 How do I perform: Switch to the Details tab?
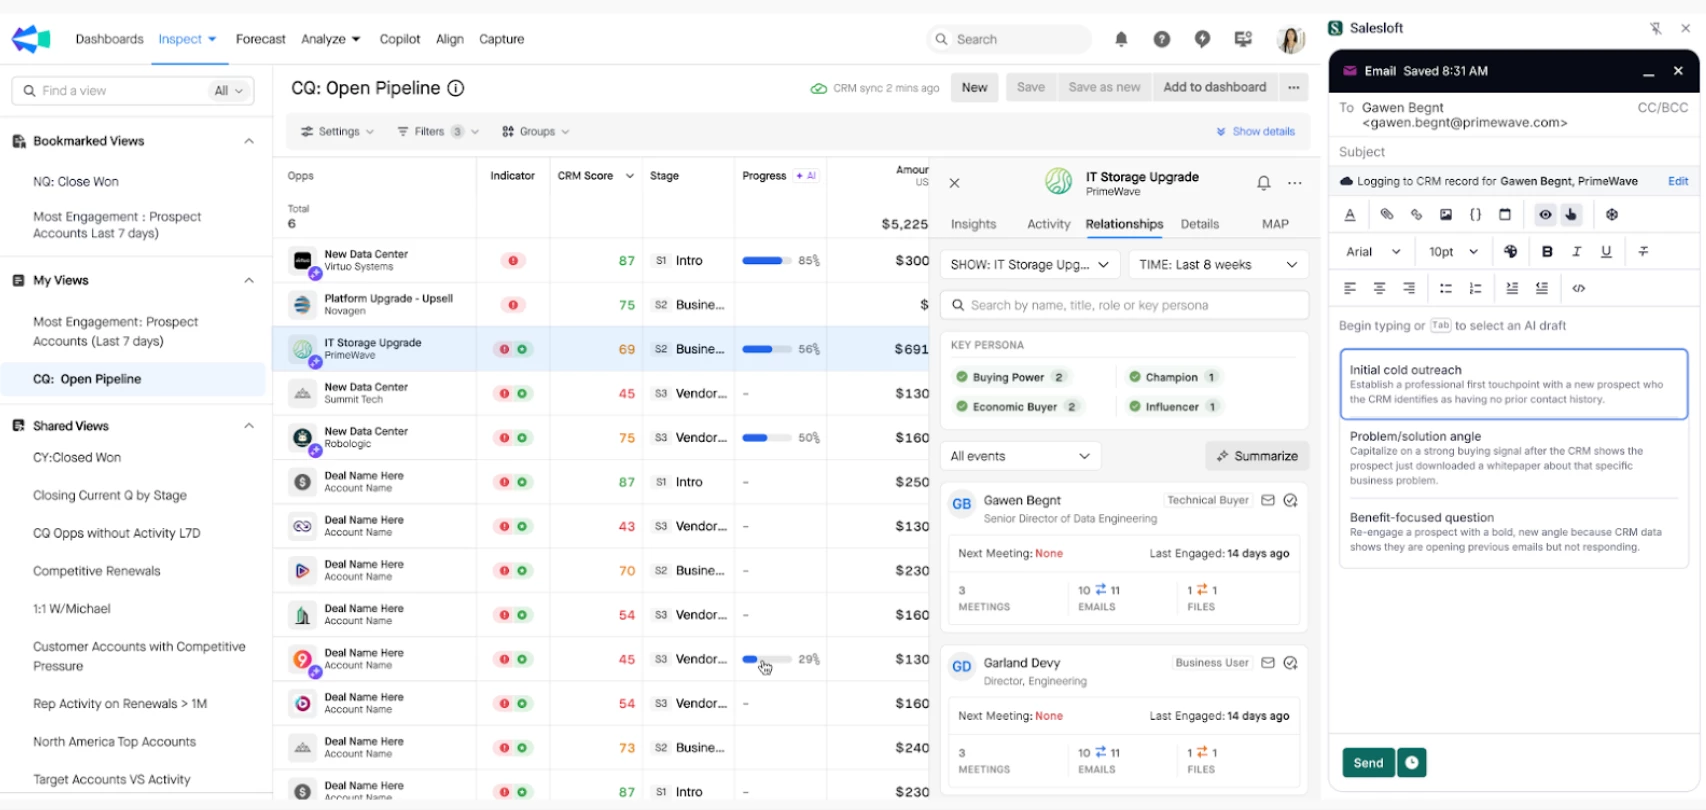(1199, 224)
